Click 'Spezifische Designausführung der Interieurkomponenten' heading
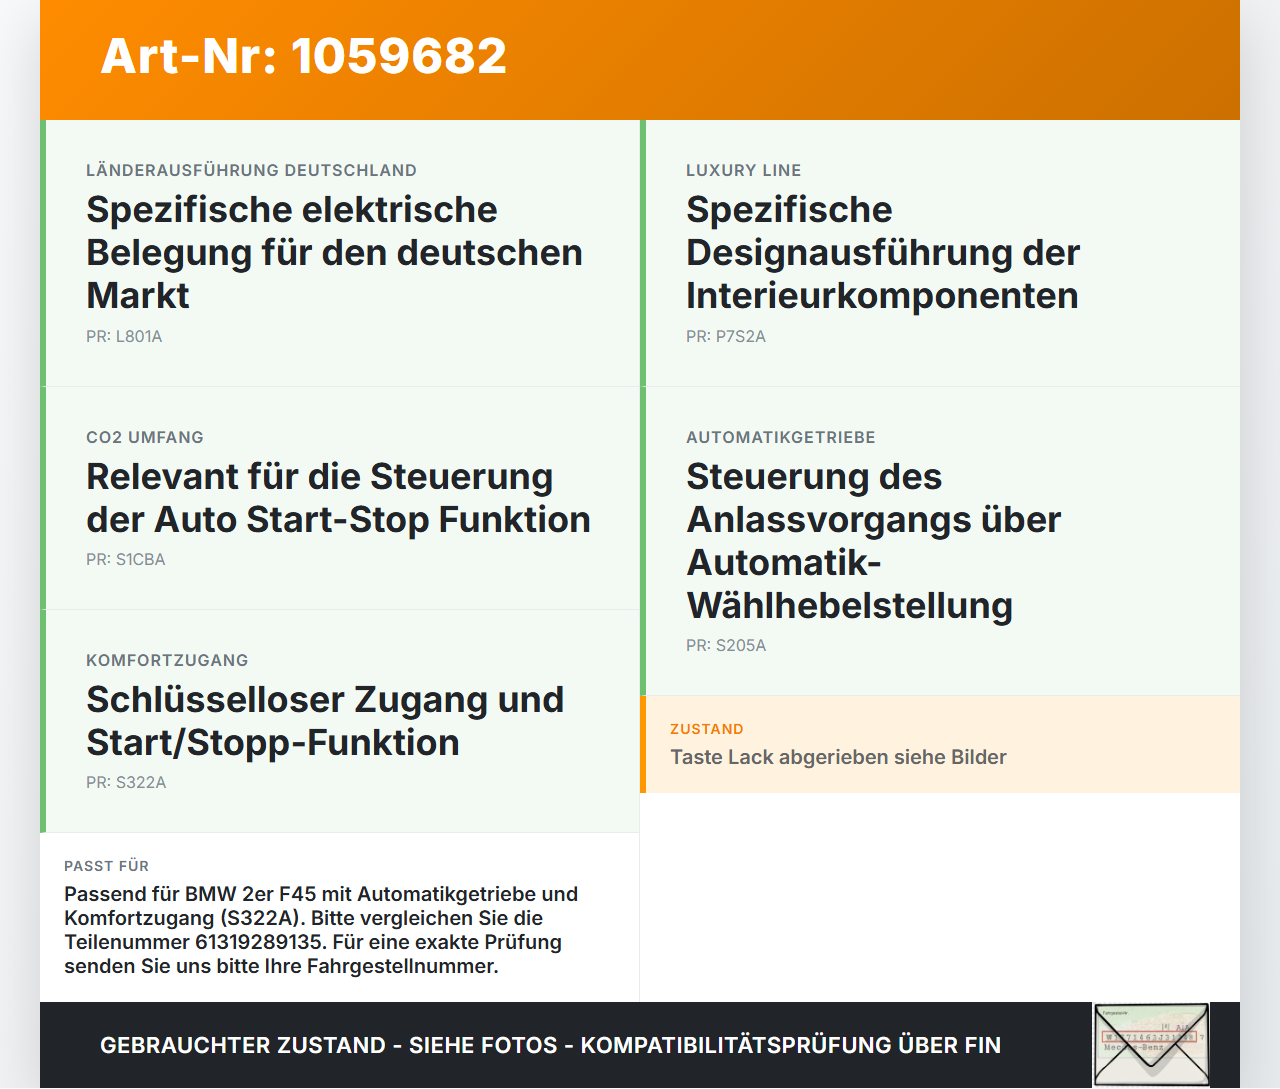 point(883,253)
